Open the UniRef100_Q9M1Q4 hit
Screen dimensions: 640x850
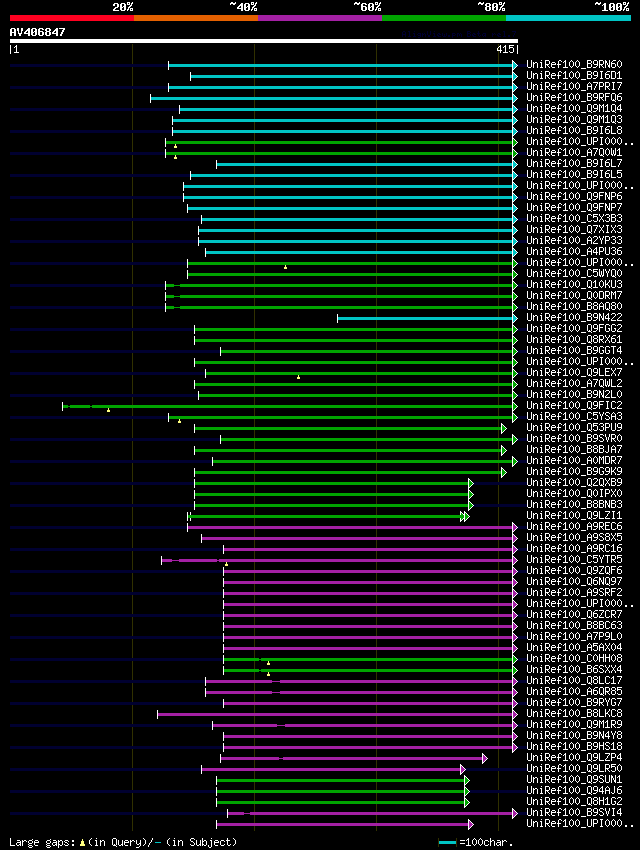(x=574, y=108)
